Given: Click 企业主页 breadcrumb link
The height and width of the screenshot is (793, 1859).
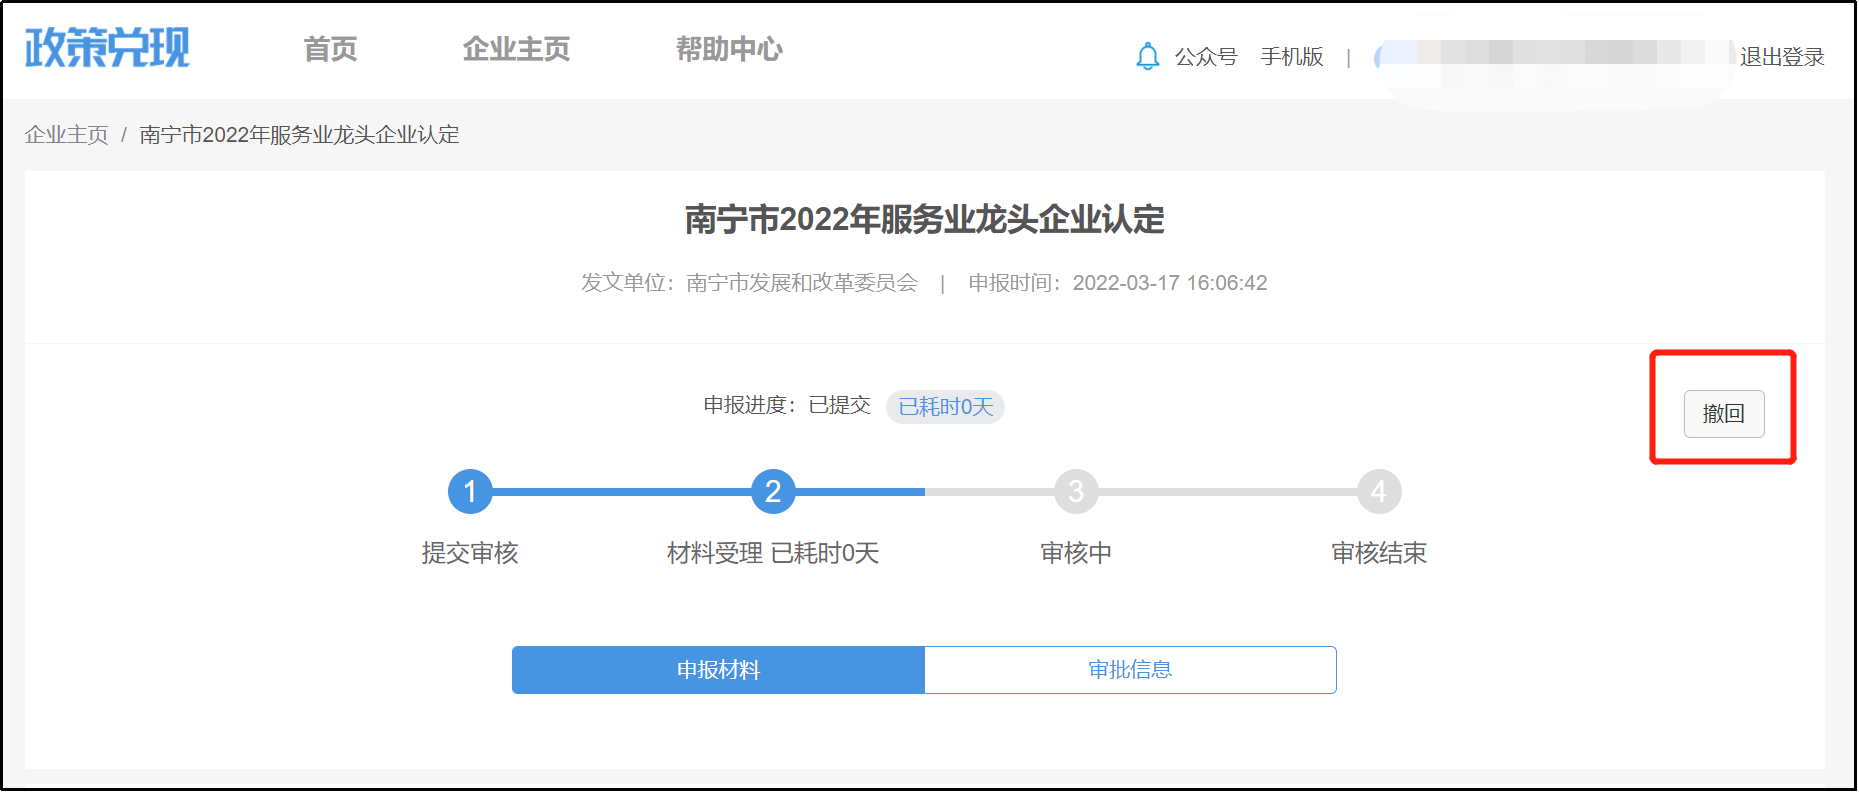Looking at the screenshot, I should pos(67,135).
